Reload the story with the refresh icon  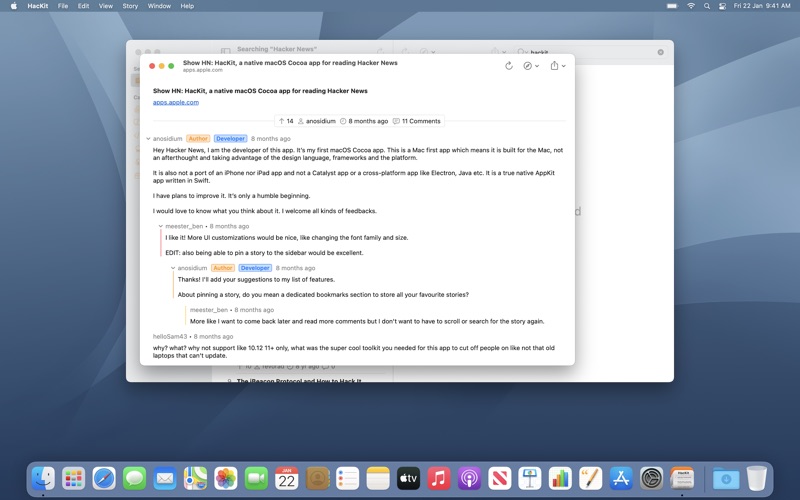tap(509, 66)
